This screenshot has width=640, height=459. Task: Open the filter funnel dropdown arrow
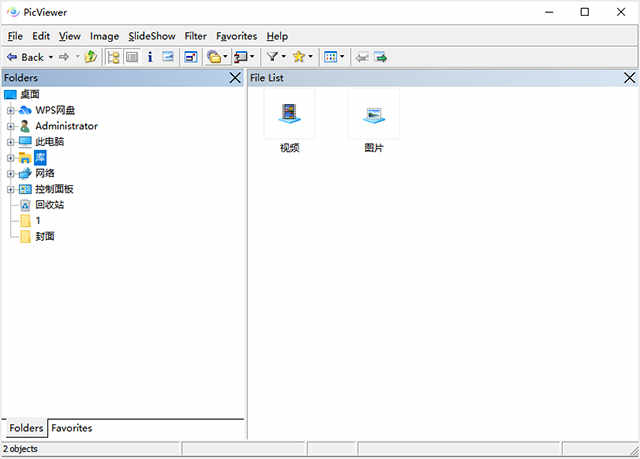283,57
